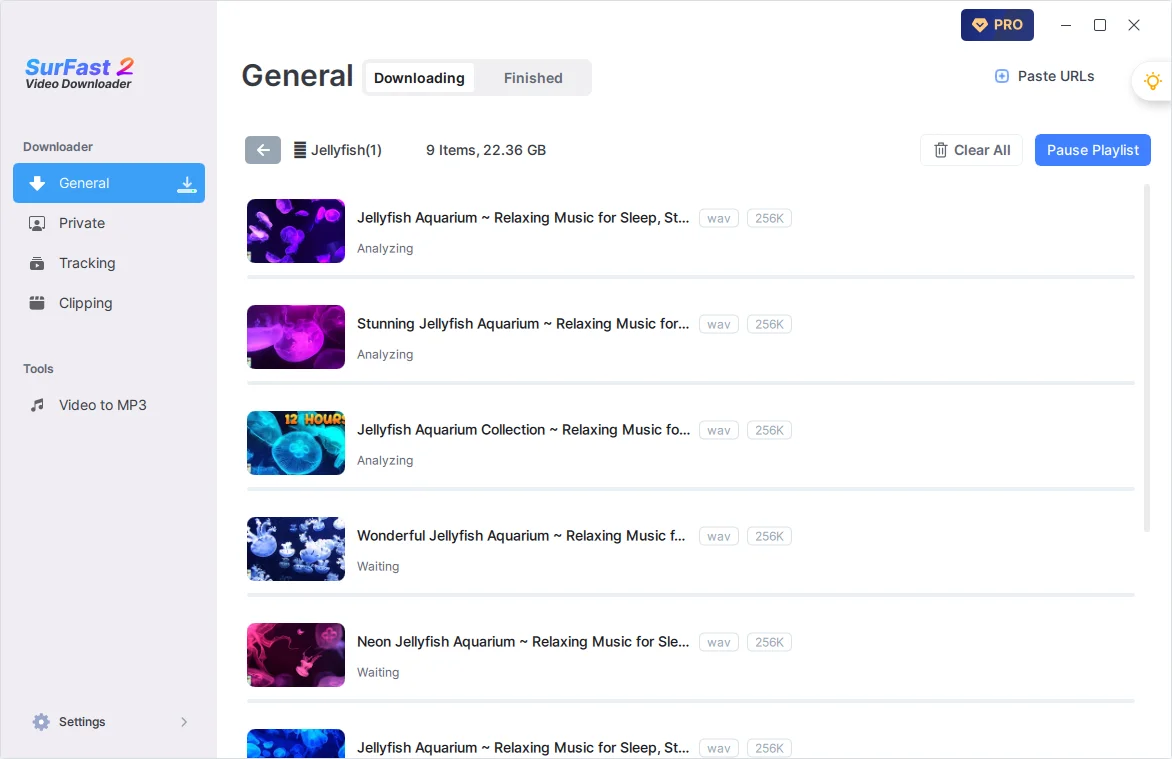Select the Wonderful Jellyfish Aquarium thumbnail

[296, 549]
